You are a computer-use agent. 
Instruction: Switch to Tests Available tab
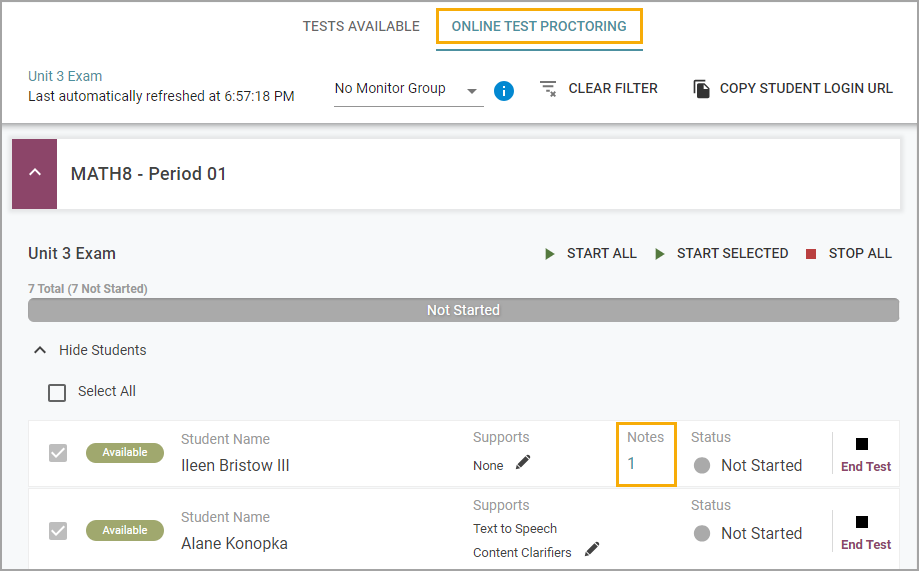click(x=361, y=26)
